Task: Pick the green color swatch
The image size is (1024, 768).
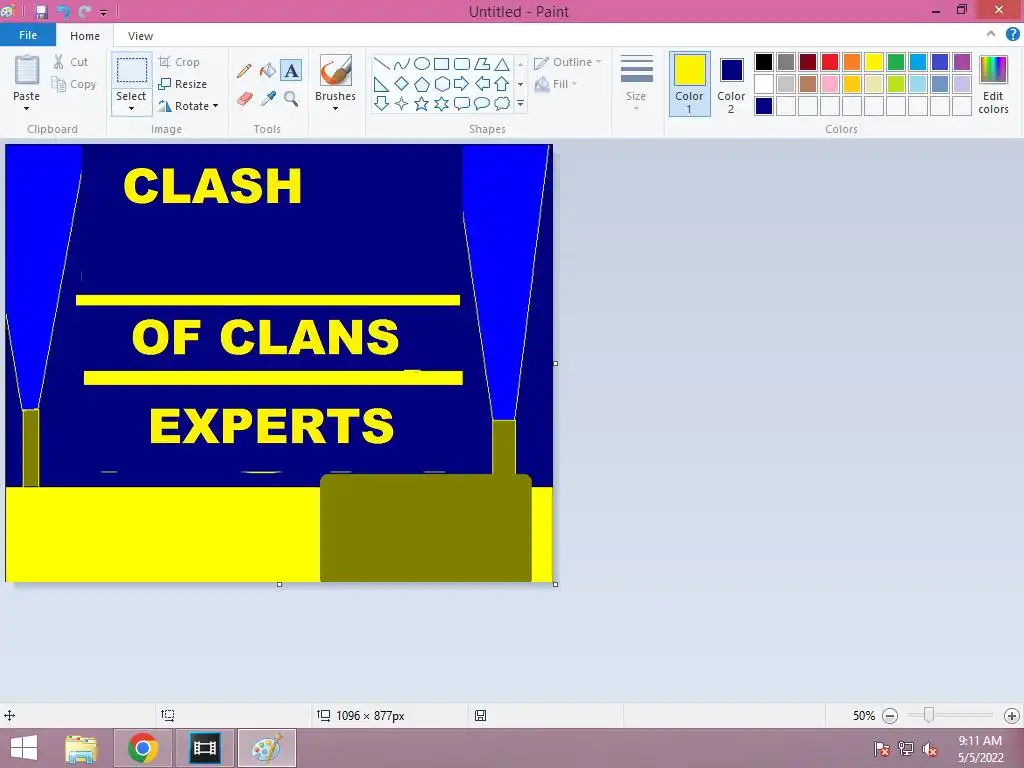Action: [896, 62]
